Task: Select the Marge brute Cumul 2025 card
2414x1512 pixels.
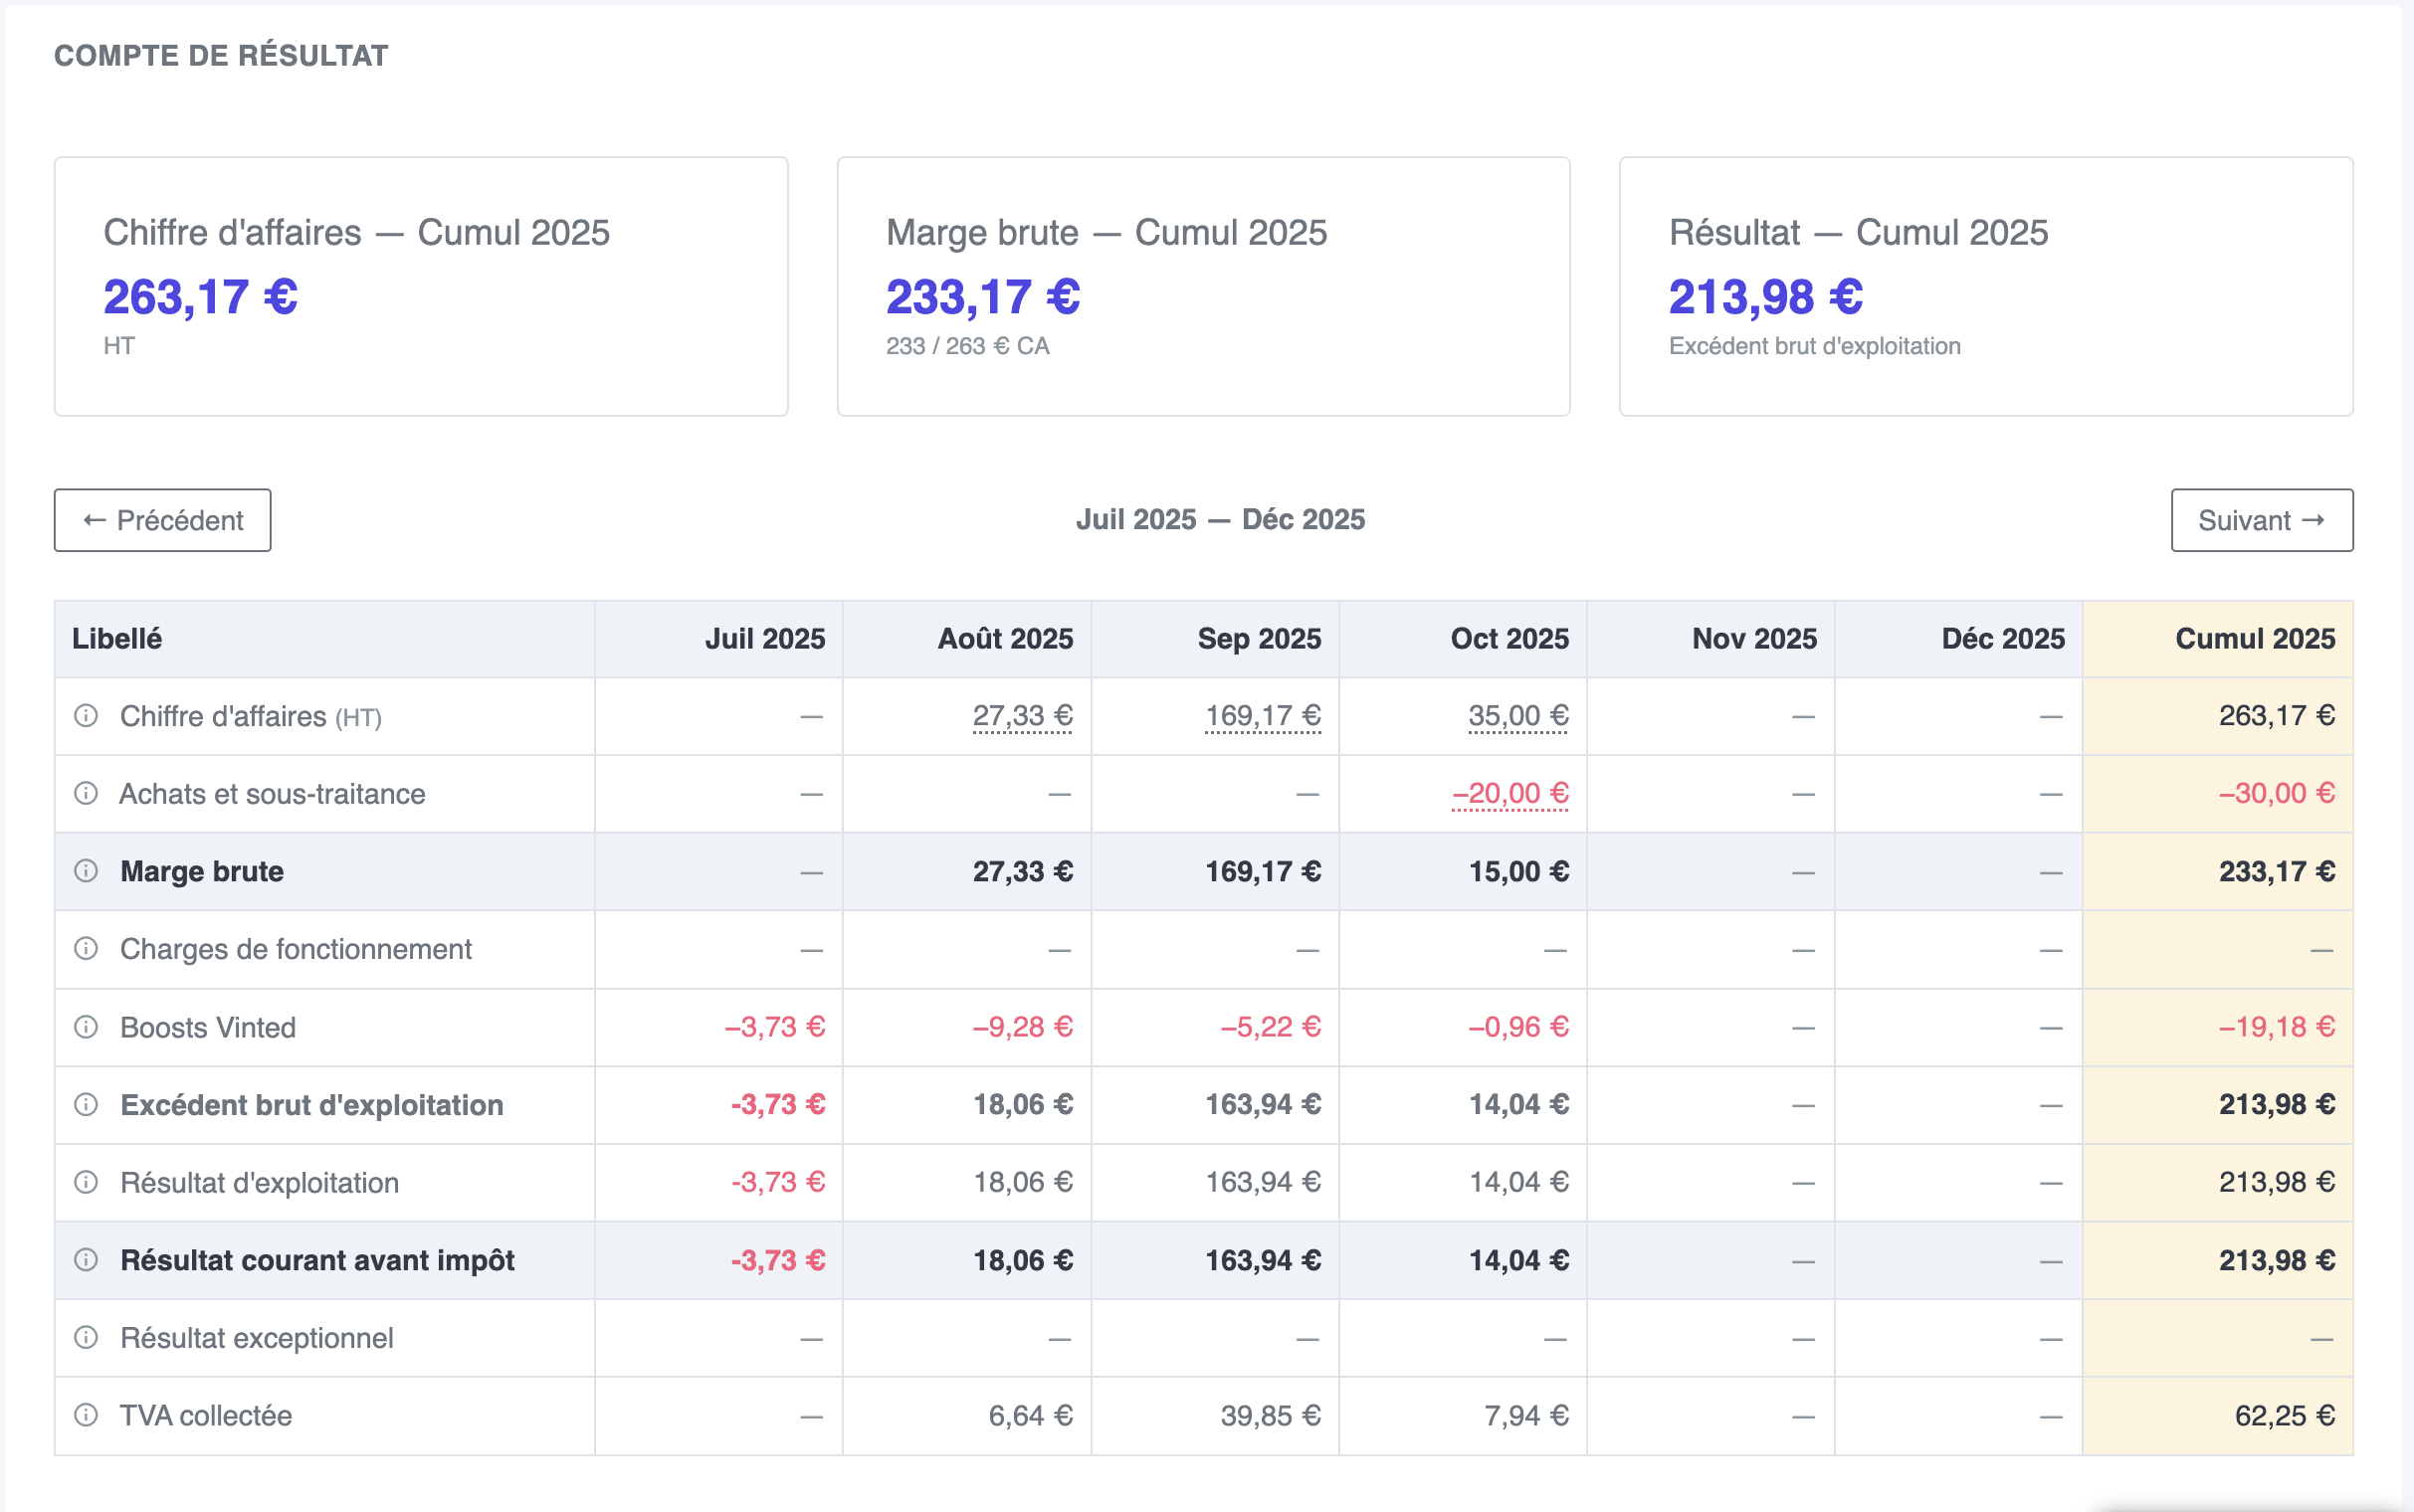Action: (1203, 286)
